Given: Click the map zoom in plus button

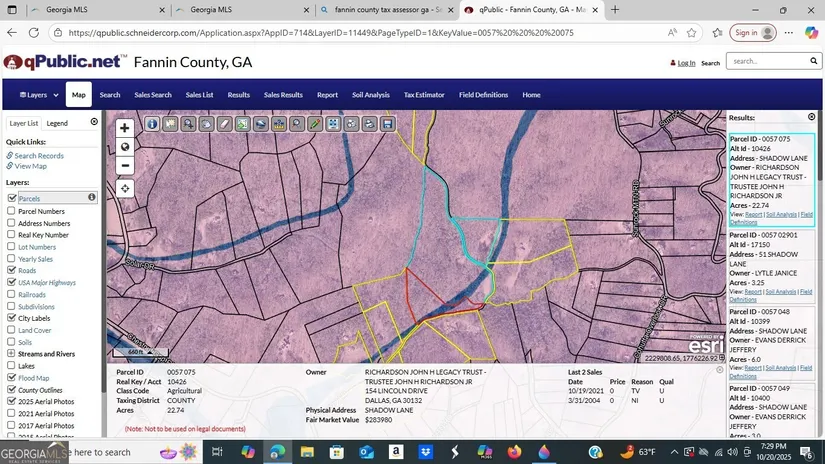Looking at the screenshot, I should pyautogui.click(x=125, y=128).
